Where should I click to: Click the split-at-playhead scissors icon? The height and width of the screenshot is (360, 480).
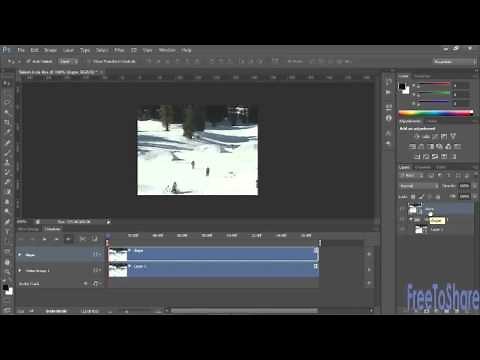[83, 239]
